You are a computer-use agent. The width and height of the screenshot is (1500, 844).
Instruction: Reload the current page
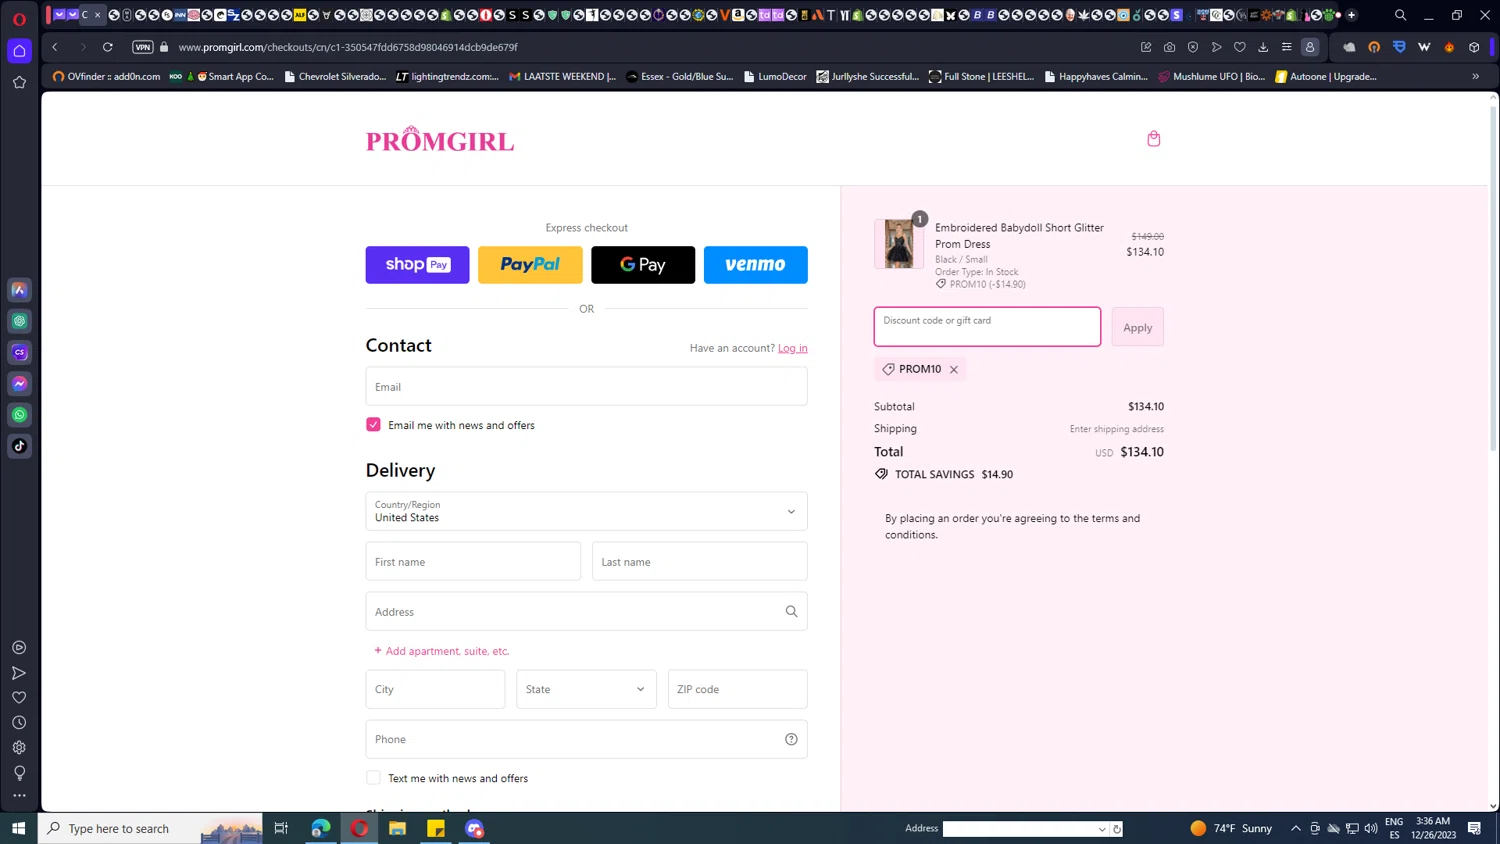(x=107, y=47)
